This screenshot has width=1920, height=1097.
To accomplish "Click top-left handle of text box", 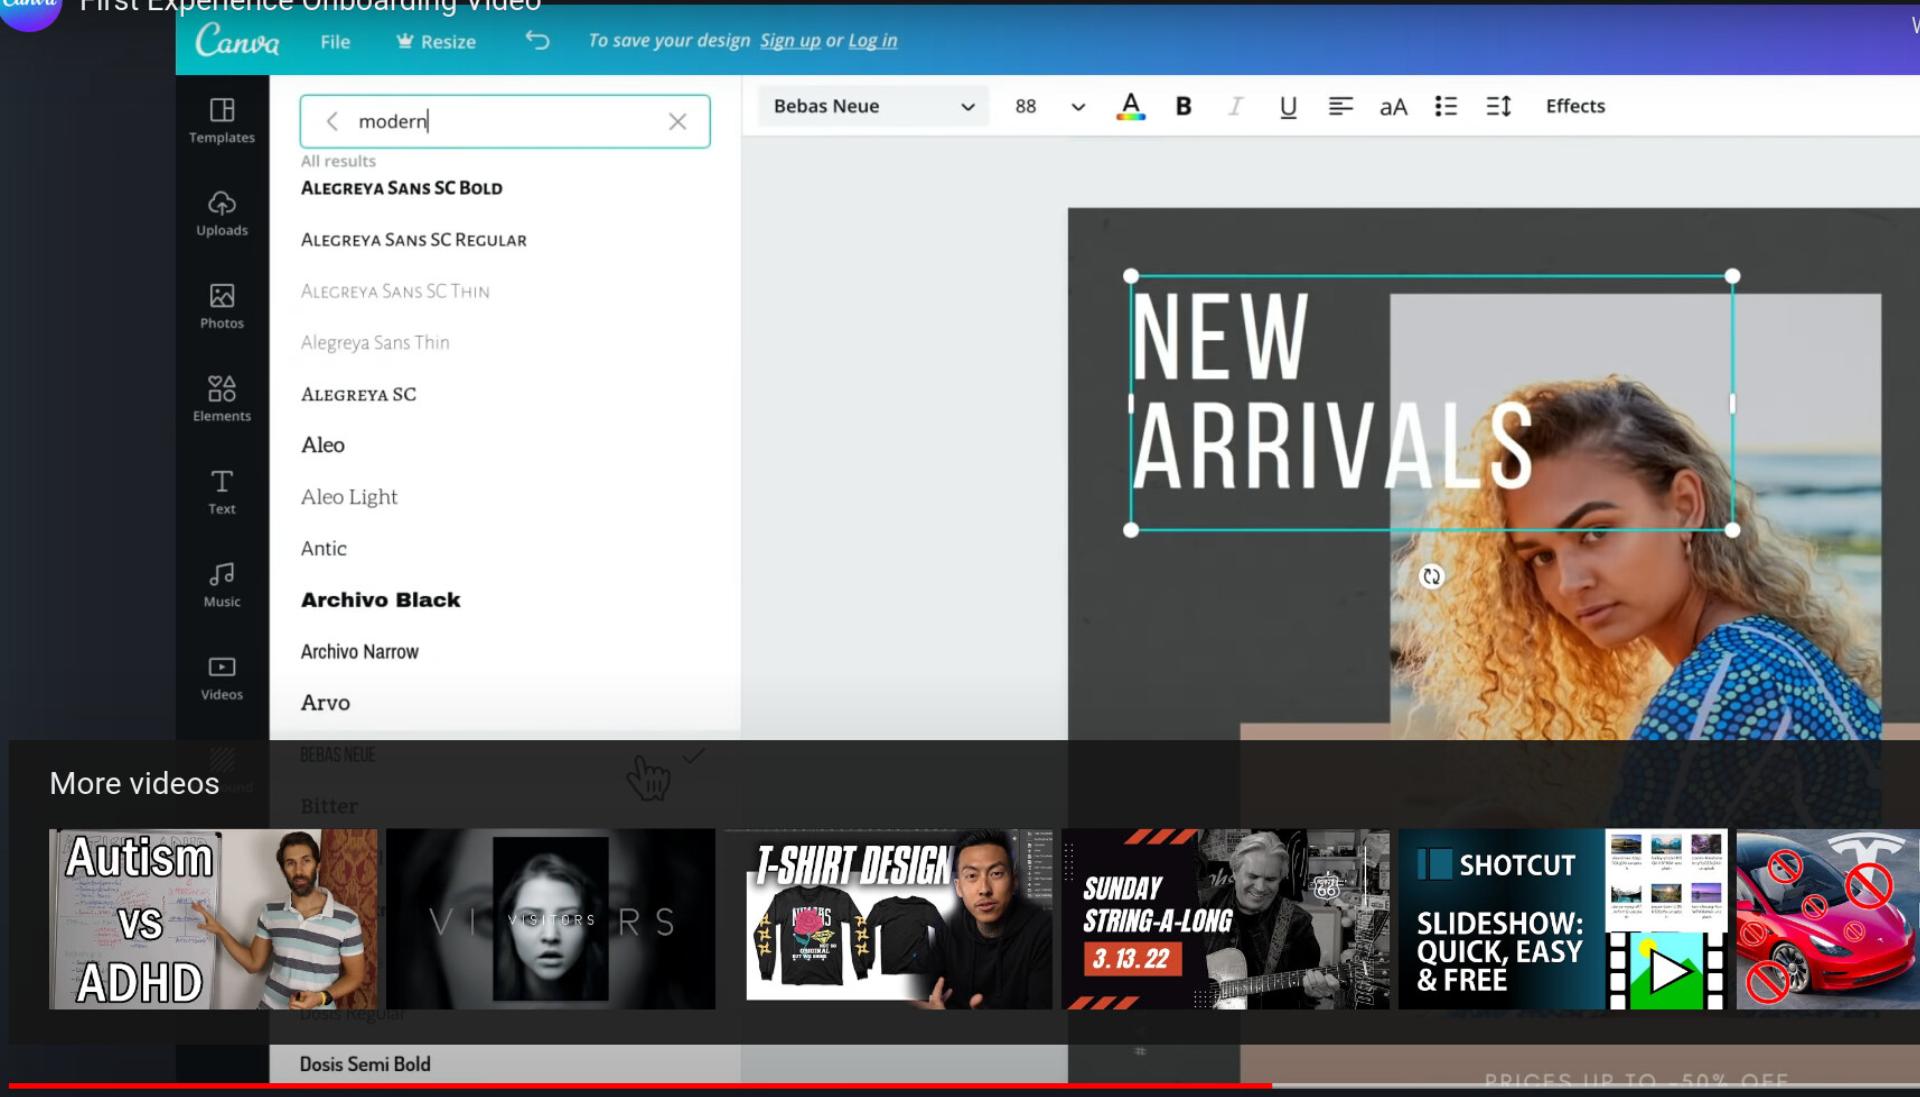I will [1131, 276].
